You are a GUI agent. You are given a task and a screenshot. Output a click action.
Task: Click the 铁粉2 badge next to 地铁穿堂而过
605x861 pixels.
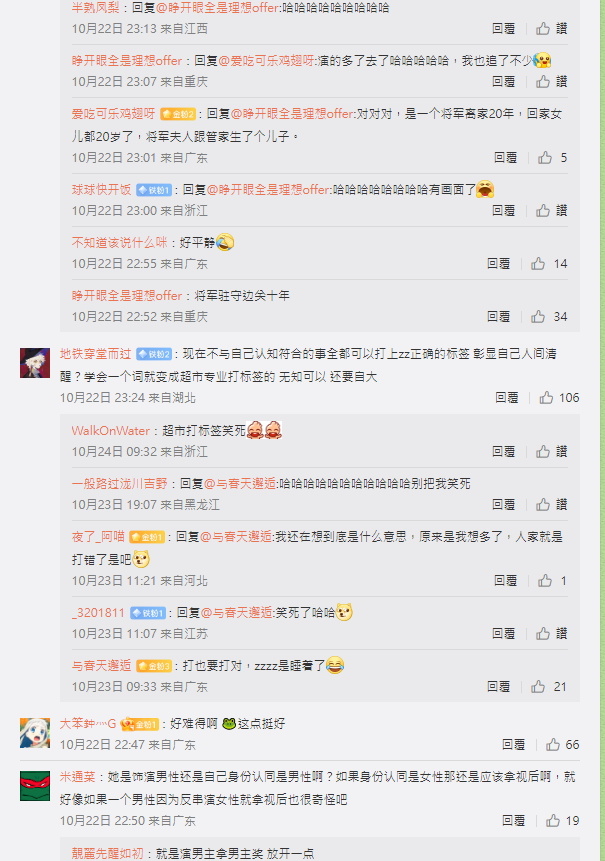[154, 354]
